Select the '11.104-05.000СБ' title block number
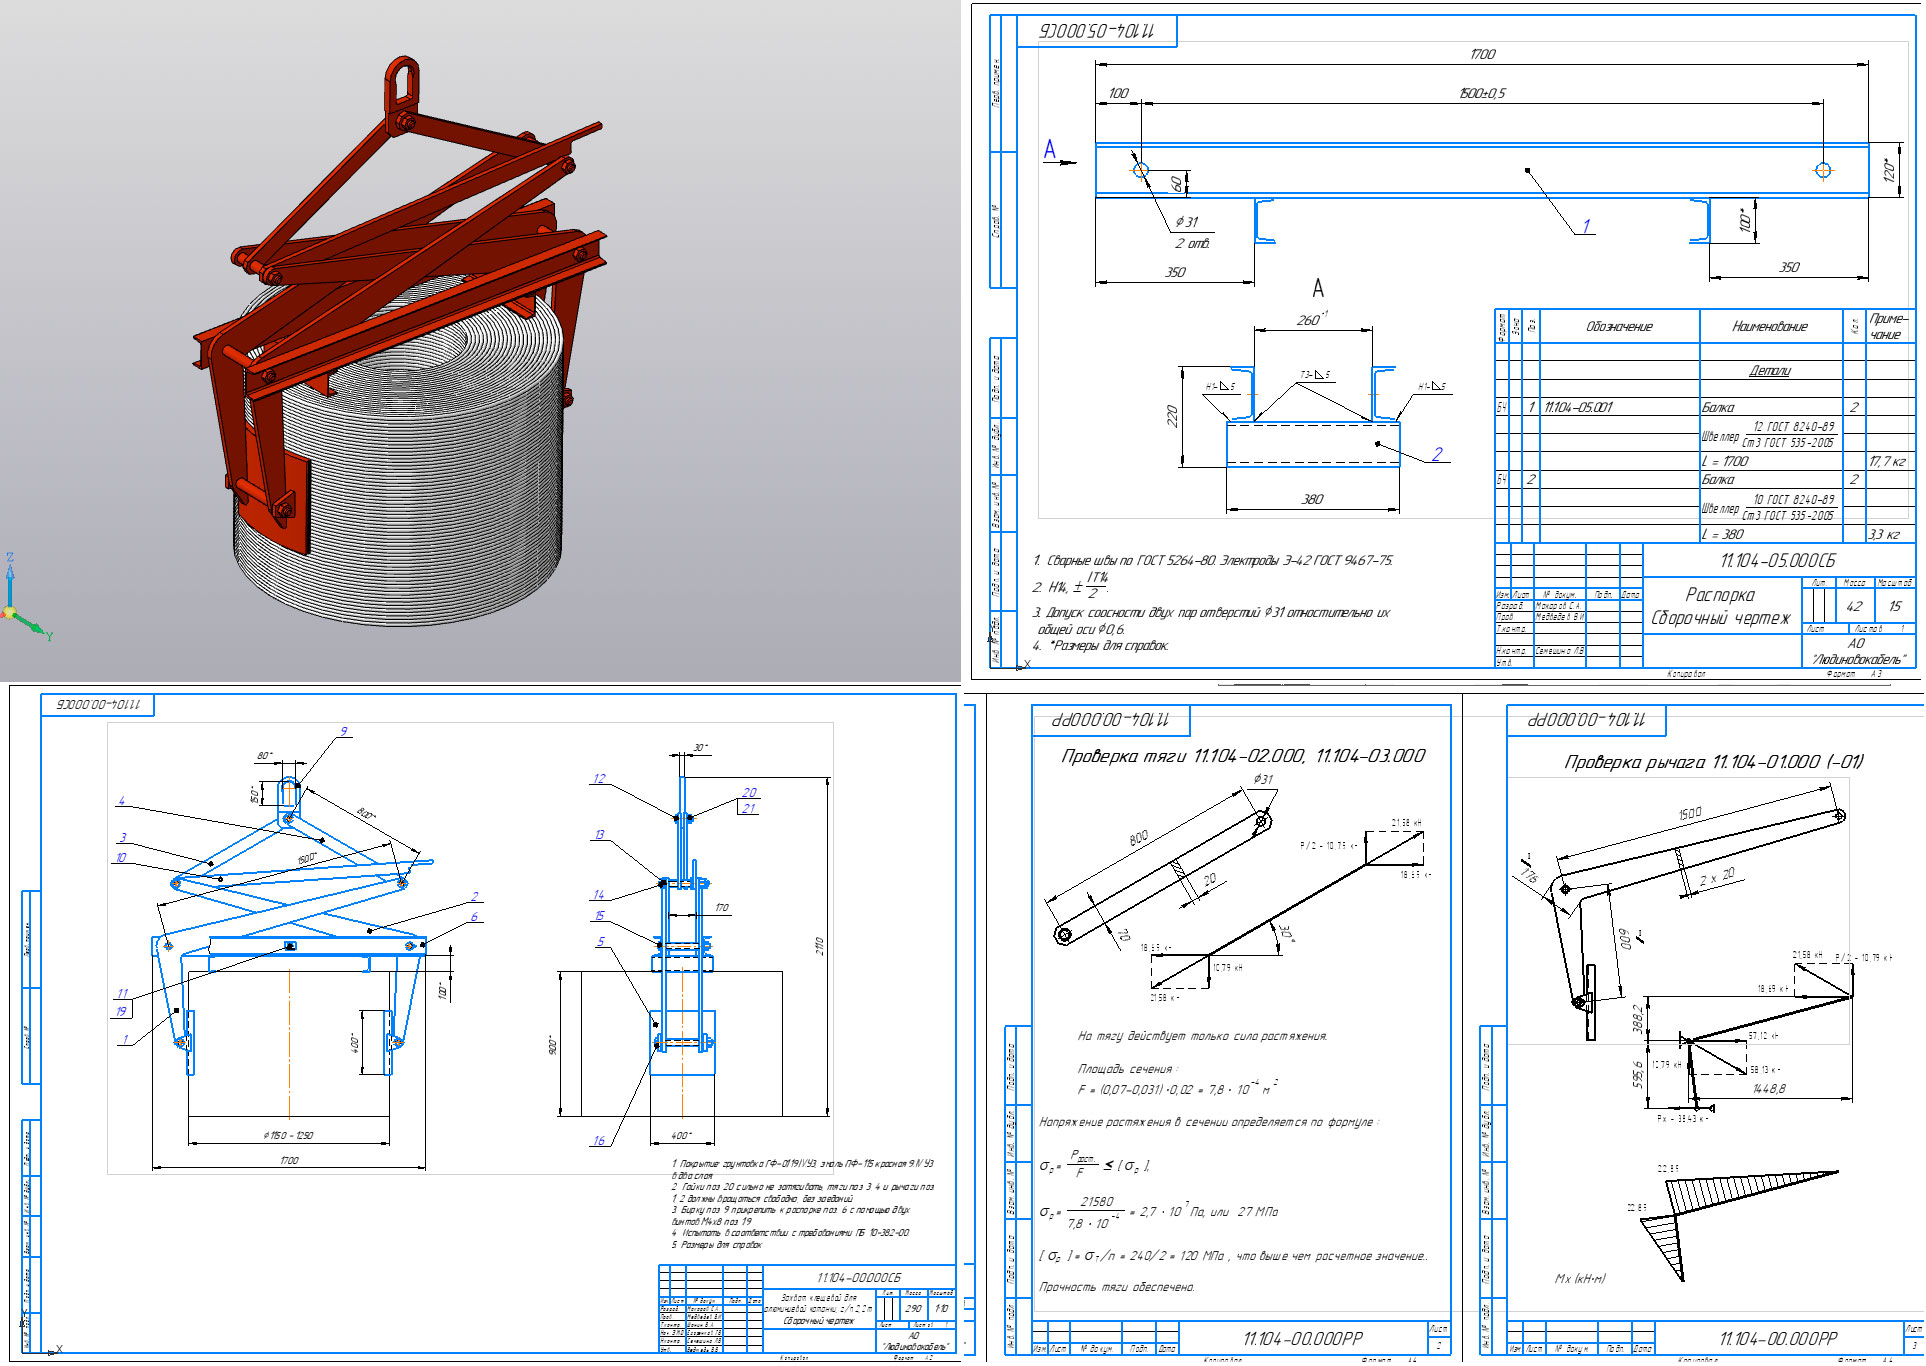Image resolution: width=1926 pixels, height=1366 pixels. (x=1777, y=560)
